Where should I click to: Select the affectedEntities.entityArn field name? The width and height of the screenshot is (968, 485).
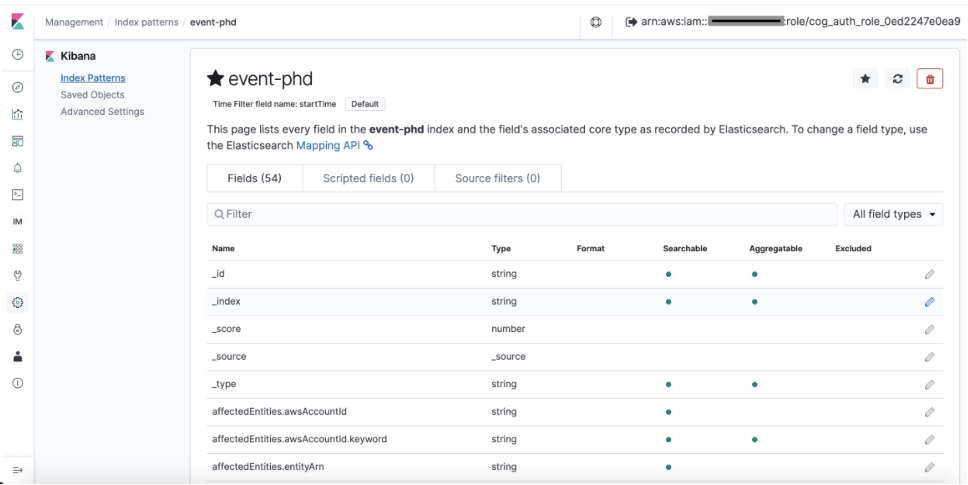tap(268, 467)
